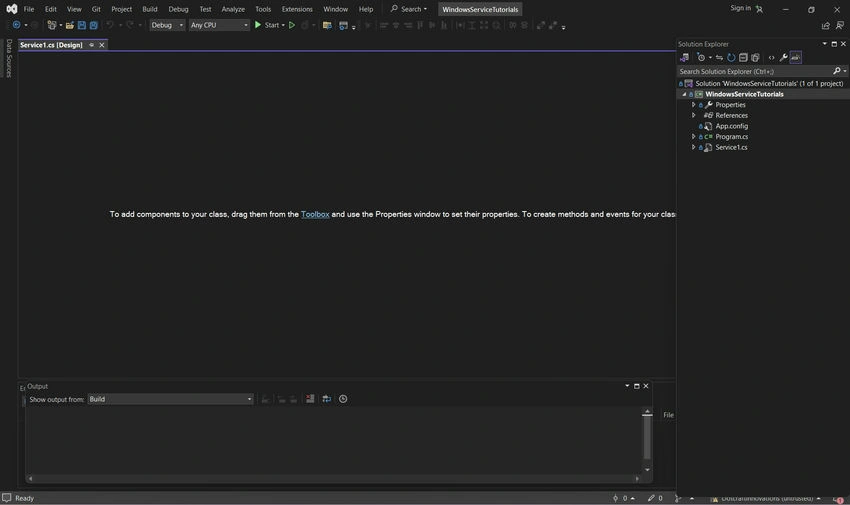This screenshot has width=850, height=505.
Task: Expand the Service1.cs tree node
Action: click(x=693, y=147)
